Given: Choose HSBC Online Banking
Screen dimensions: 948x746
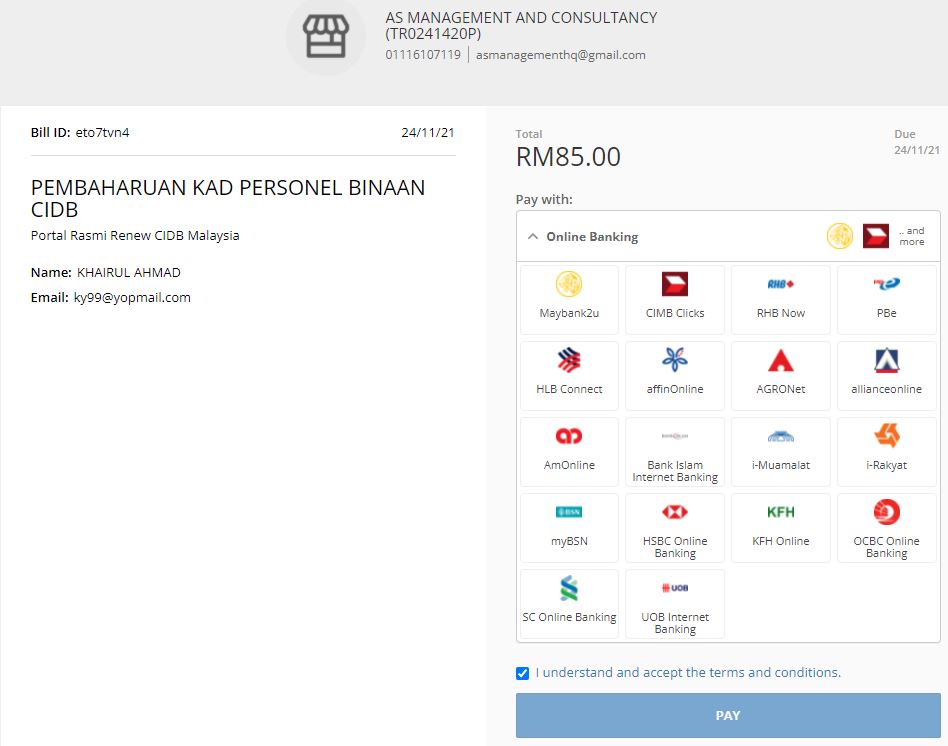Looking at the screenshot, I should coord(675,528).
